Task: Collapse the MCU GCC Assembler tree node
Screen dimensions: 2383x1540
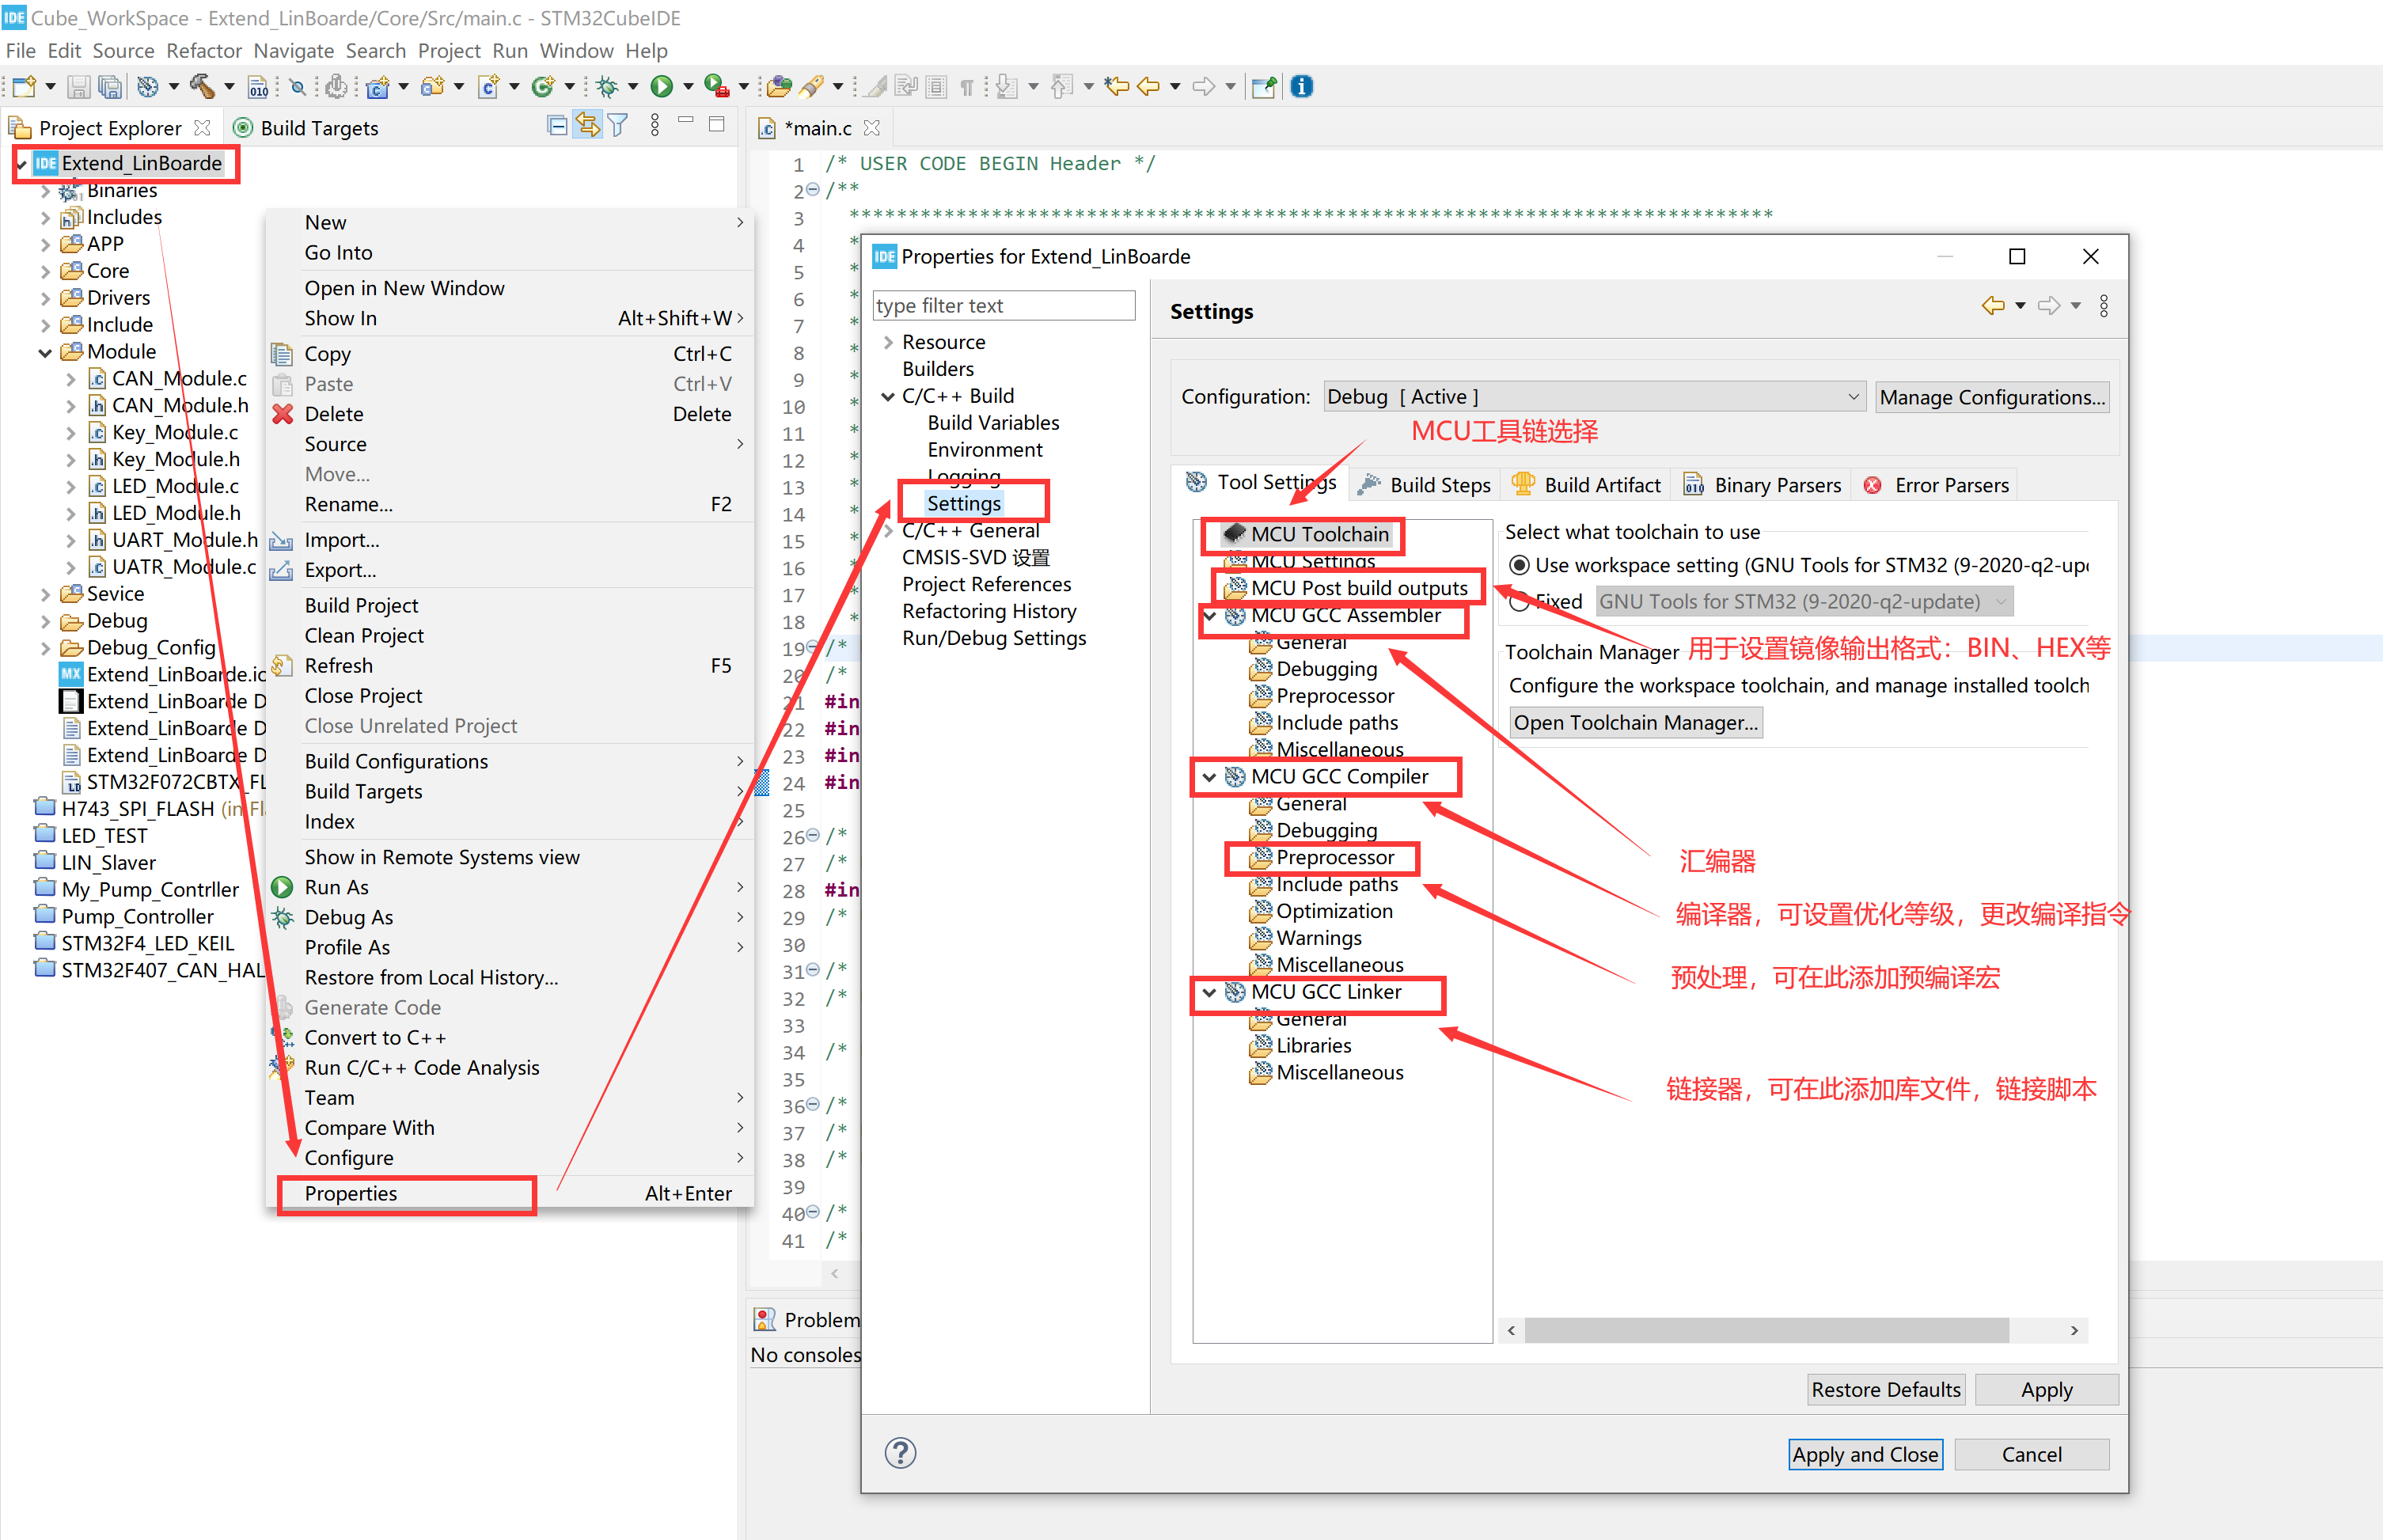Action: 1211,616
